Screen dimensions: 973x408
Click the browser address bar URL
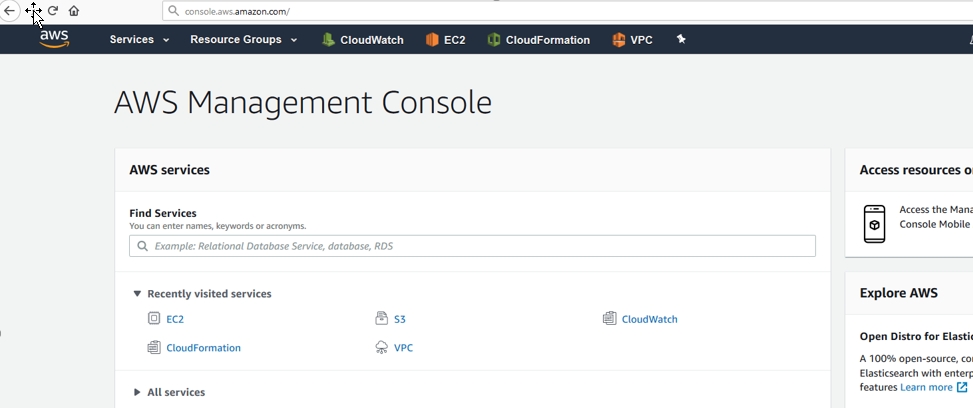pos(237,11)
